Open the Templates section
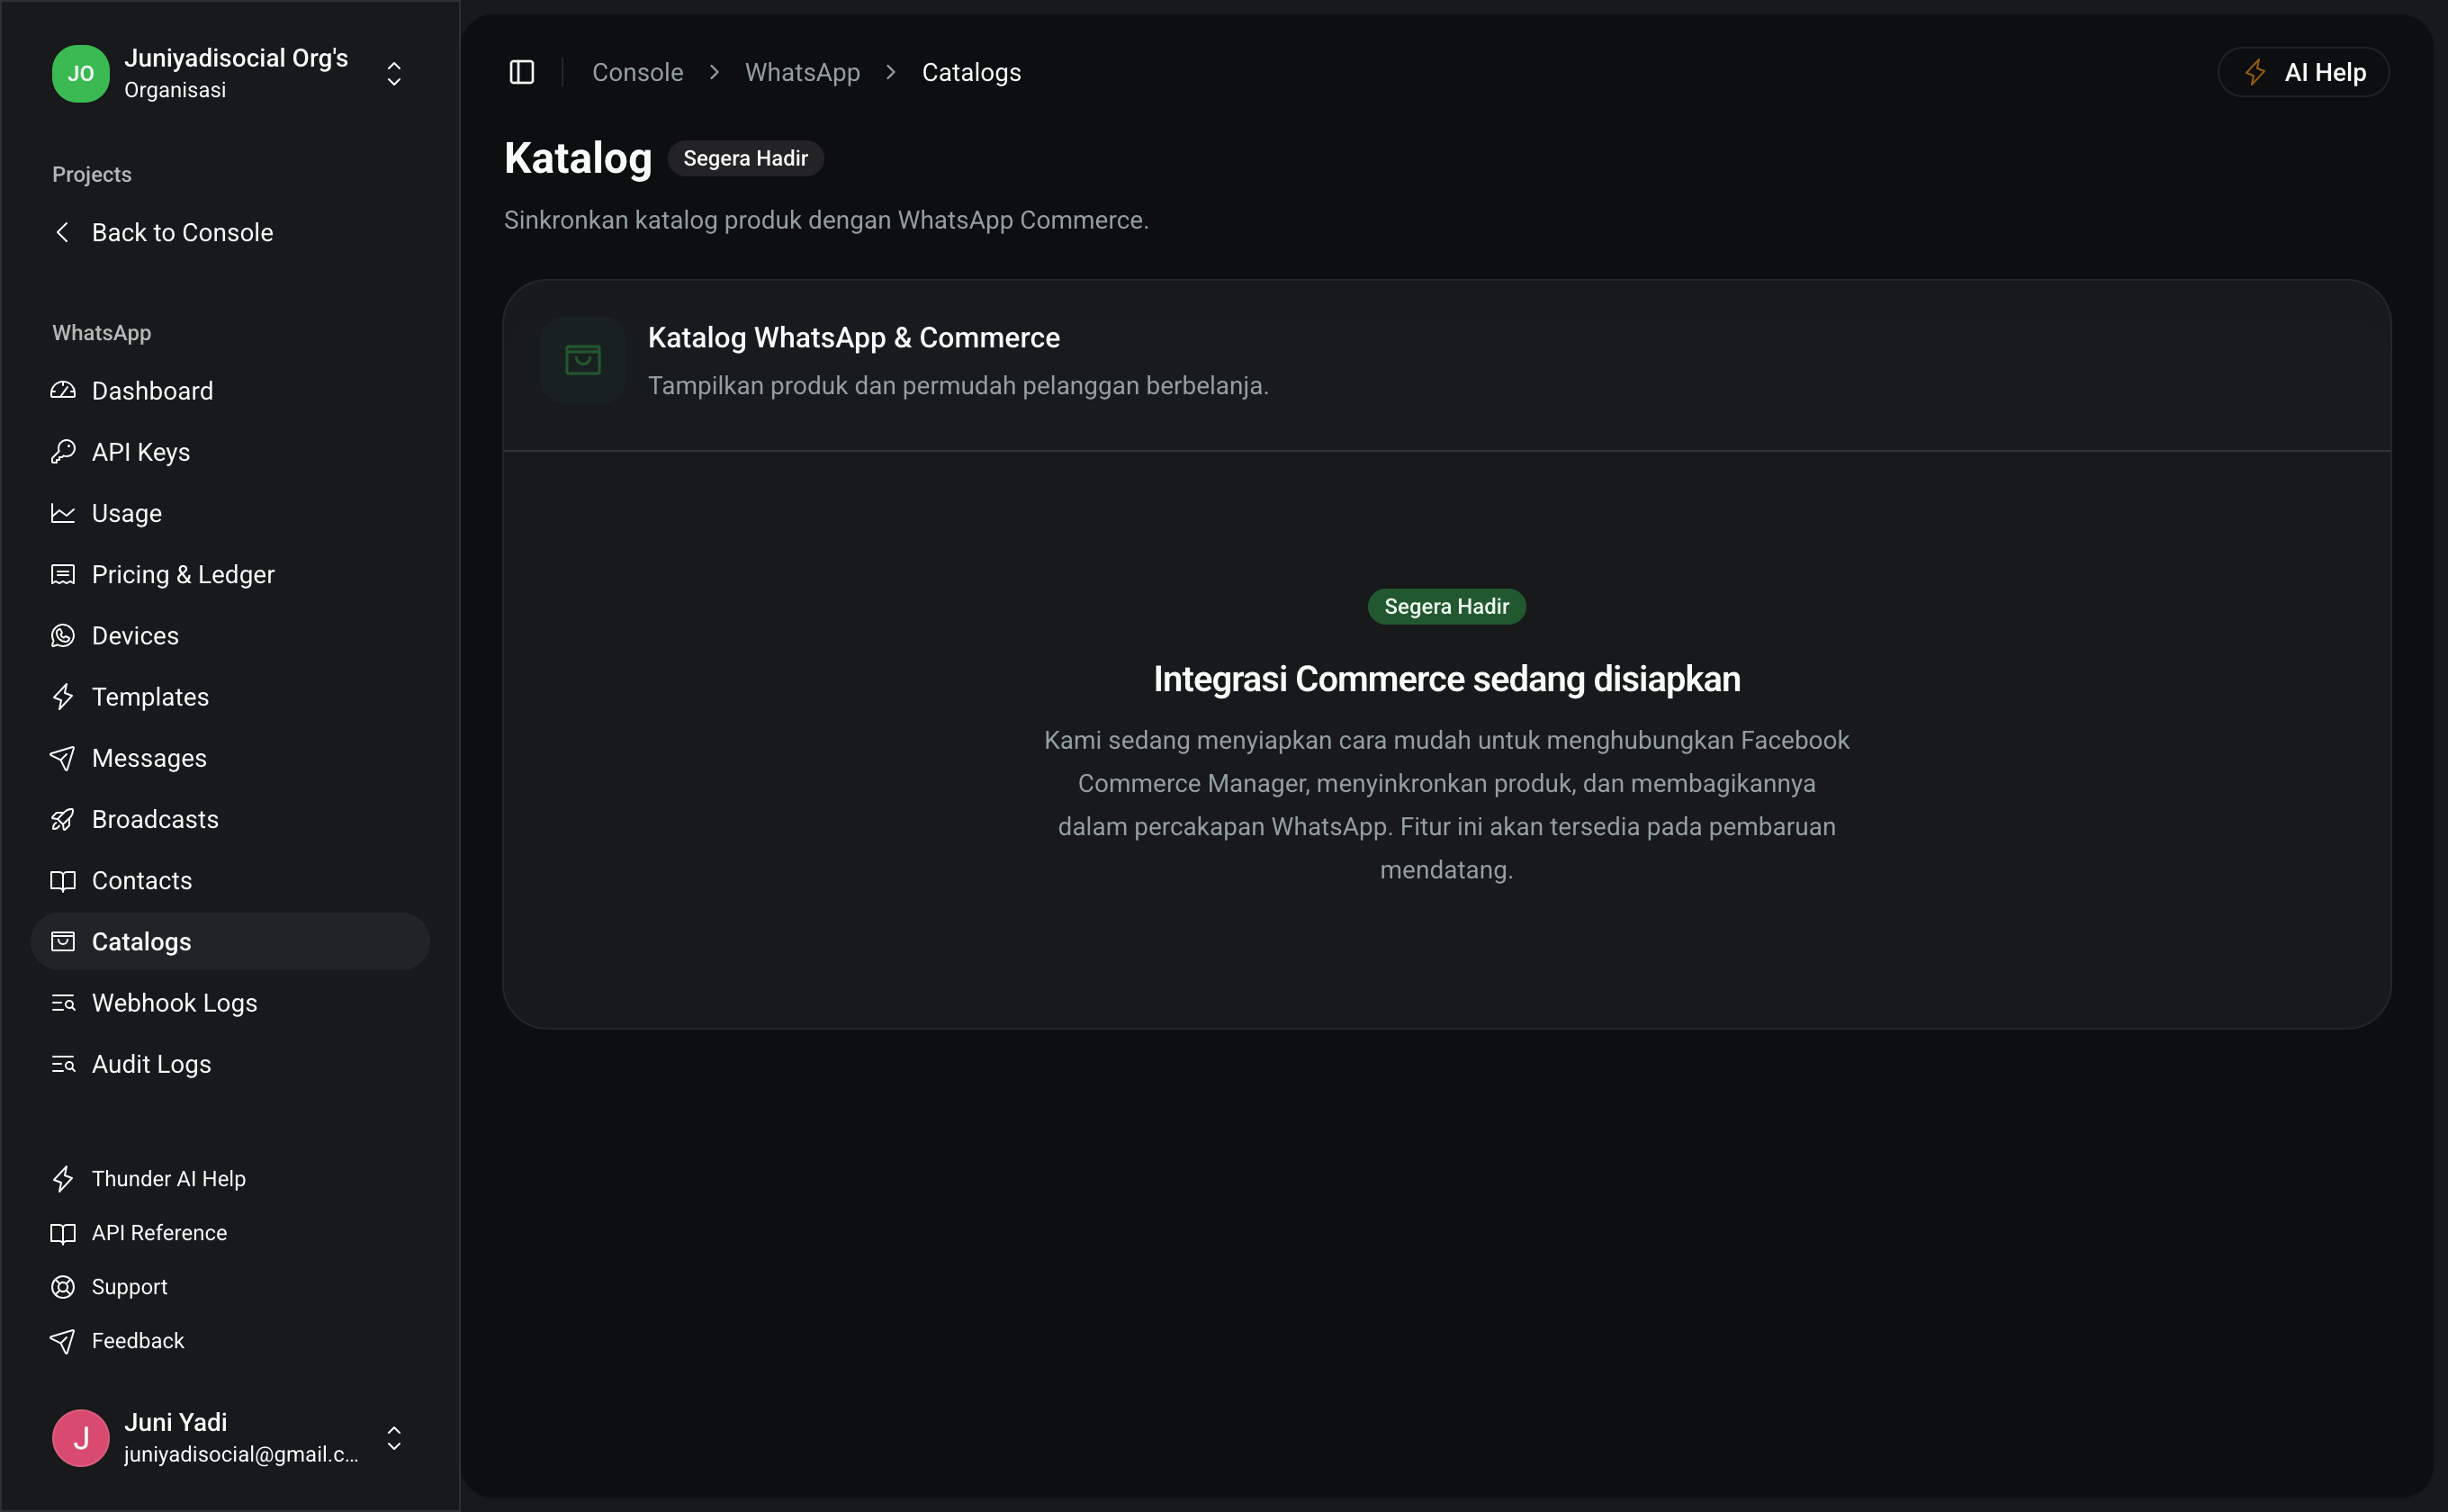The image size is (2448, 1512). coord(230,697)
